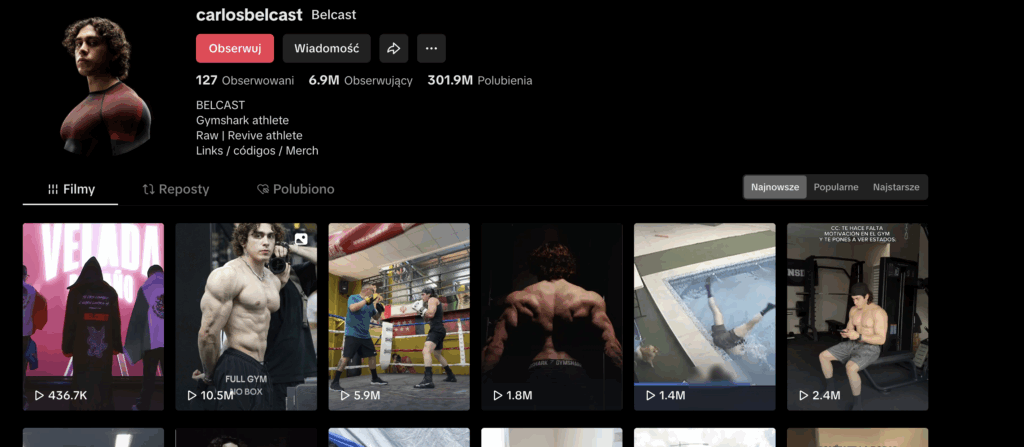This screenshot has width=1024, height=447.
Task: Open the Reposty tab
Action: [x=175, y=189]
